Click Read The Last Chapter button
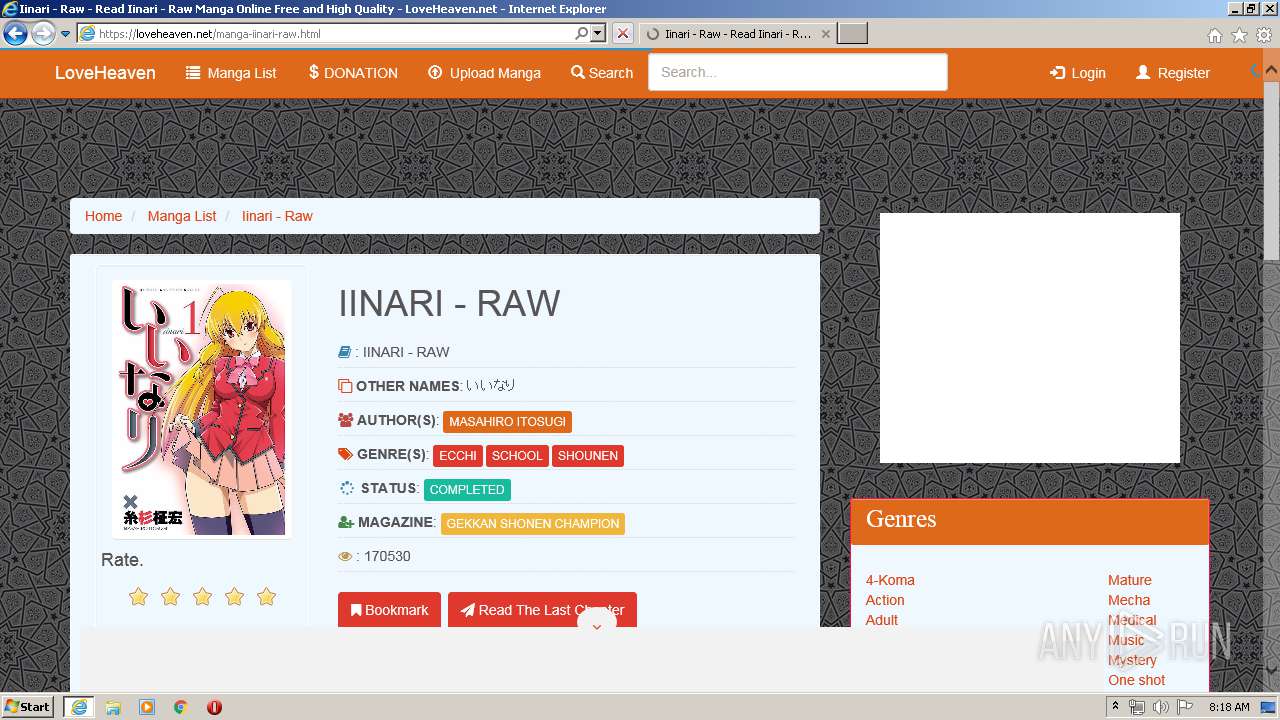1280x720 pixels. click(542, 610)
